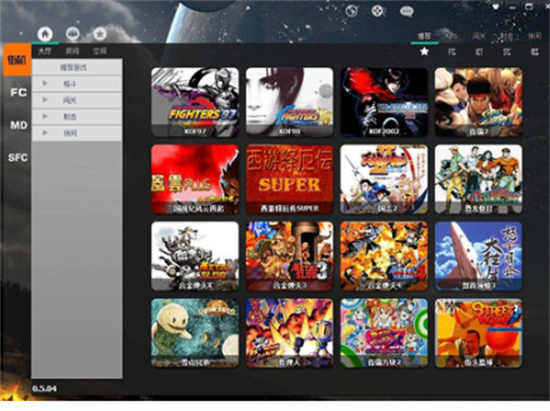Open the KOF98 game thumbnail

pyautogui.click(x=289, y=102)
